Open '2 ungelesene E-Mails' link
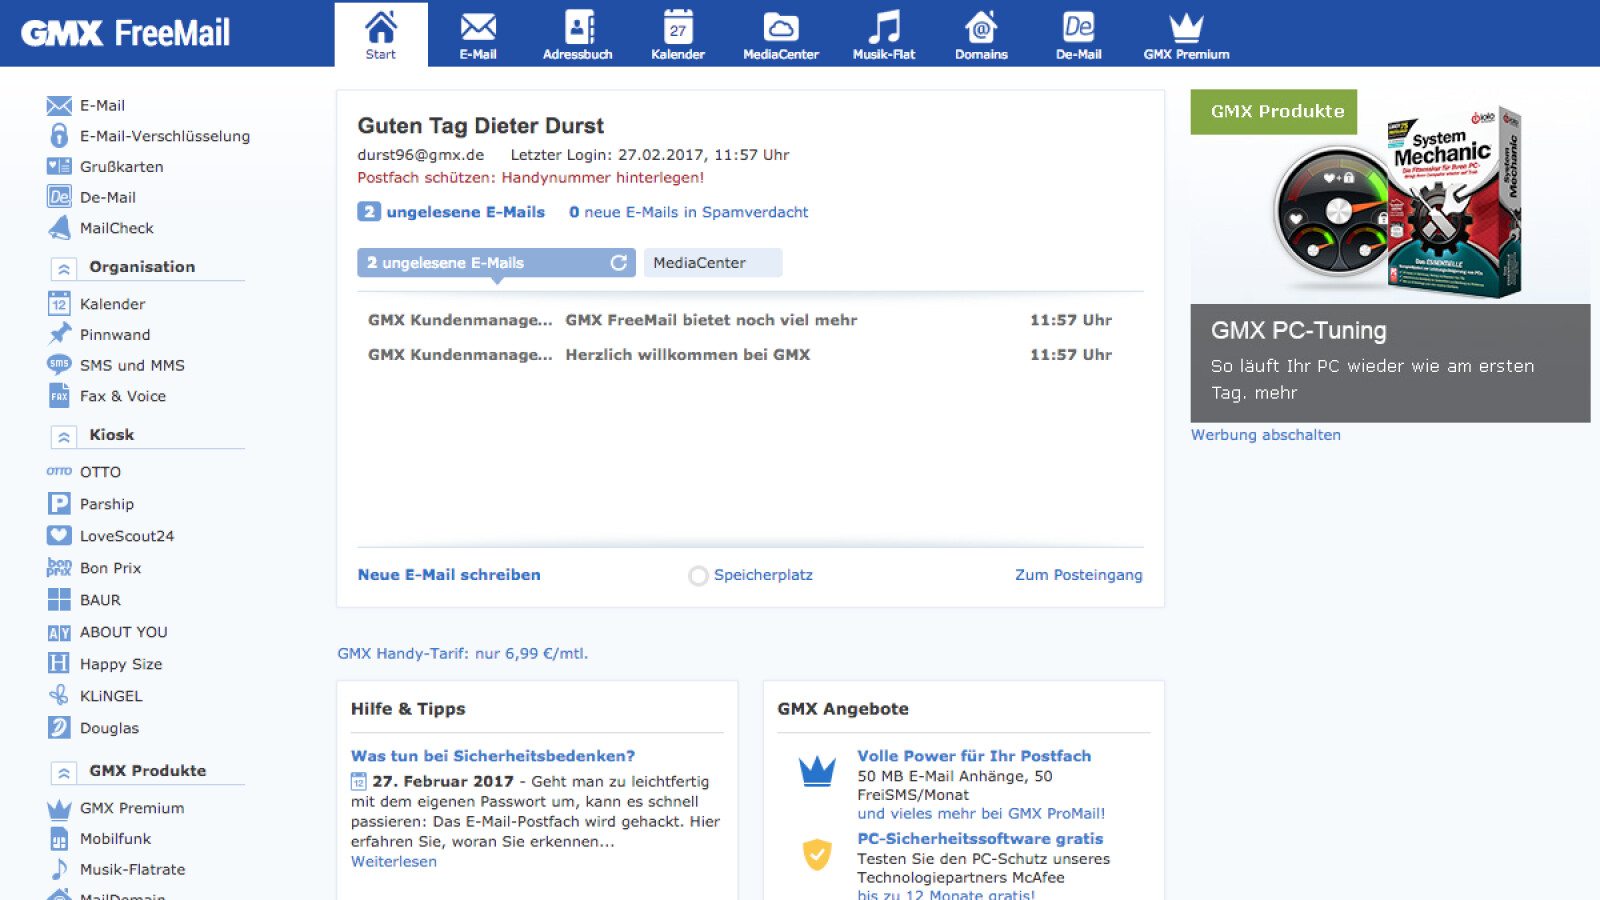The height and width of the screenshot is (900, 1600). 452,212
